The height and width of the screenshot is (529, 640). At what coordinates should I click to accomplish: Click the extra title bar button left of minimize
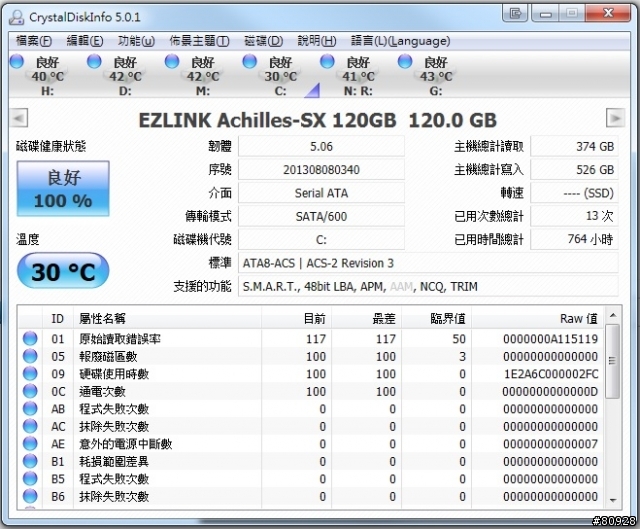point(515,14)
